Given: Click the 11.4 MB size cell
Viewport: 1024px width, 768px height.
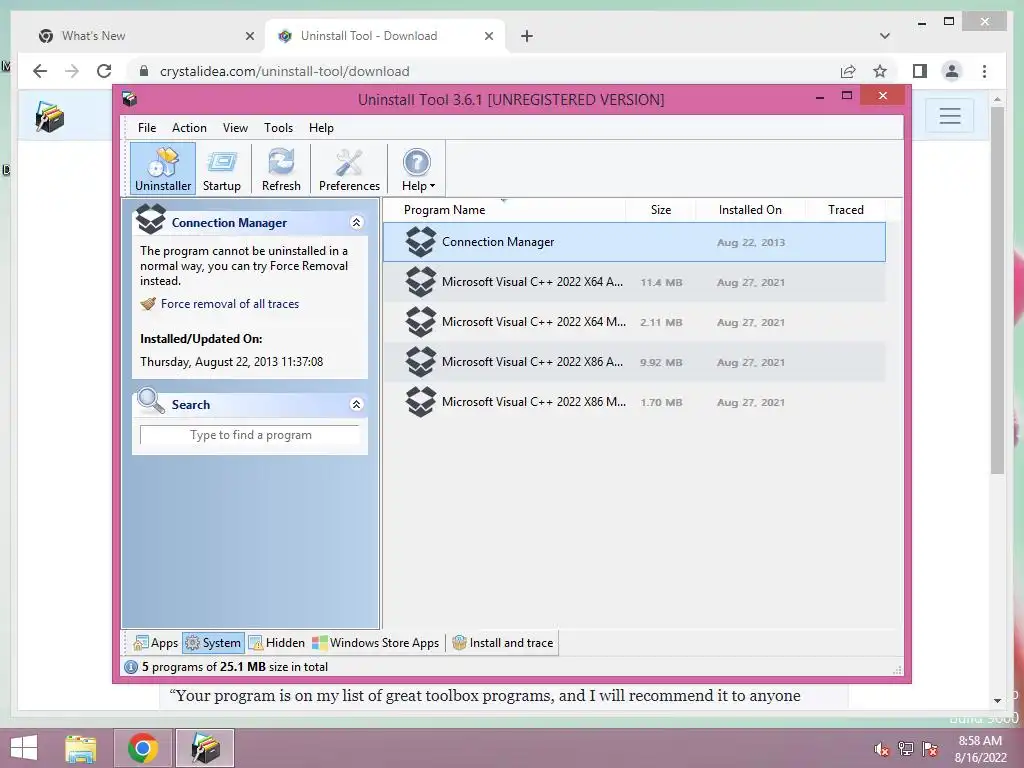Looking at the screenshot, I should 661,283.
